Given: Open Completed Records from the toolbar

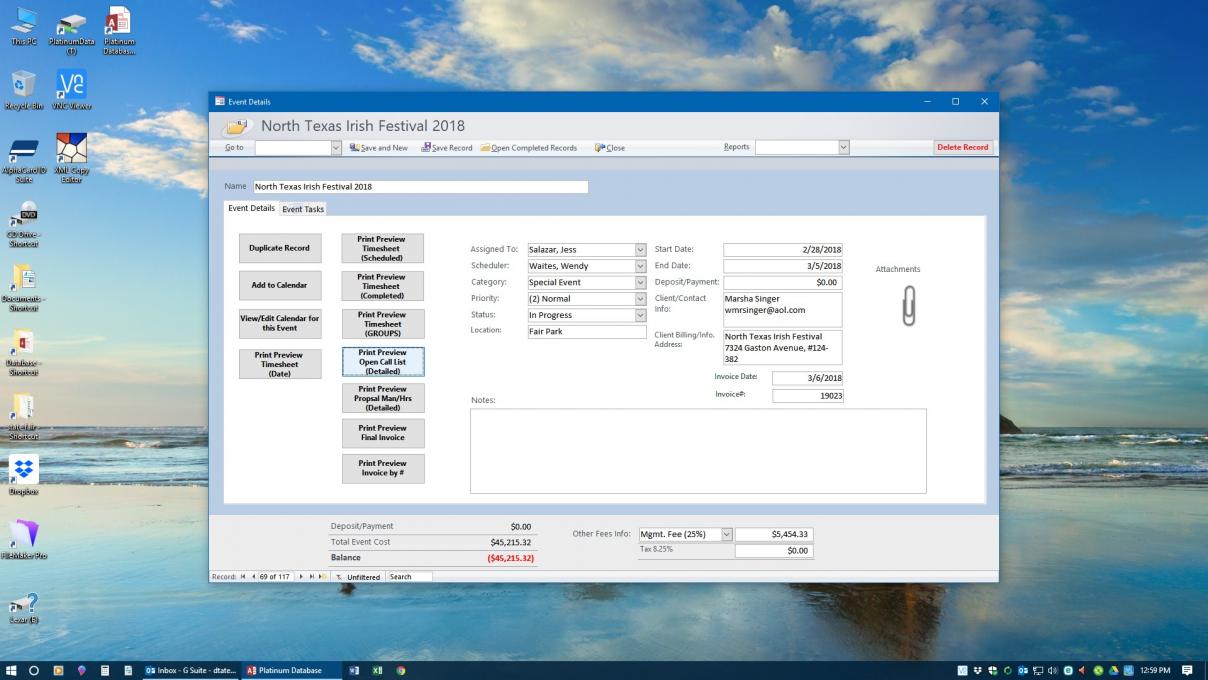Looking at the screenshot, I should [x=528, y=148].
